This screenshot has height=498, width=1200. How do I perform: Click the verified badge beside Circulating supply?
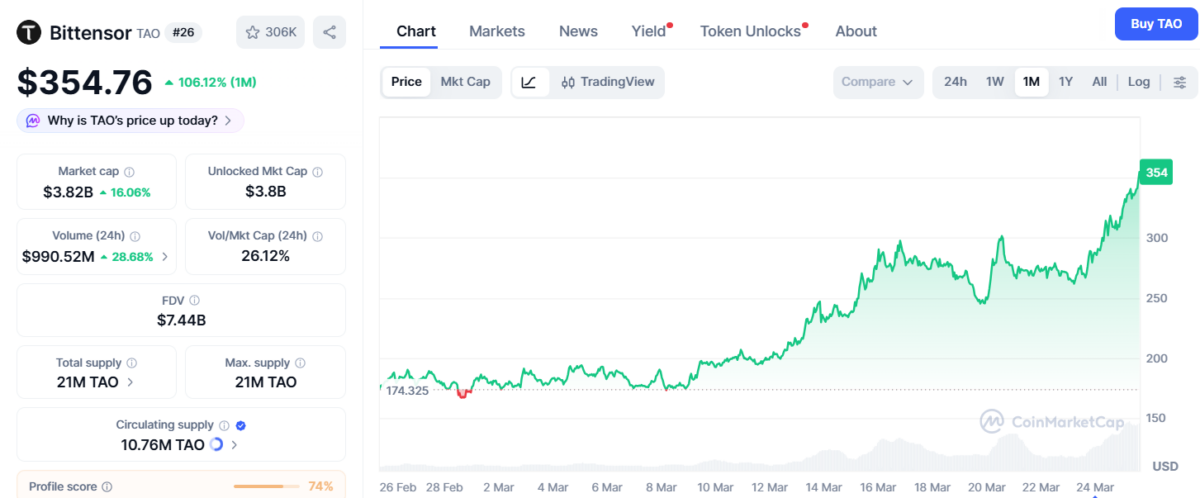[241, 425]
